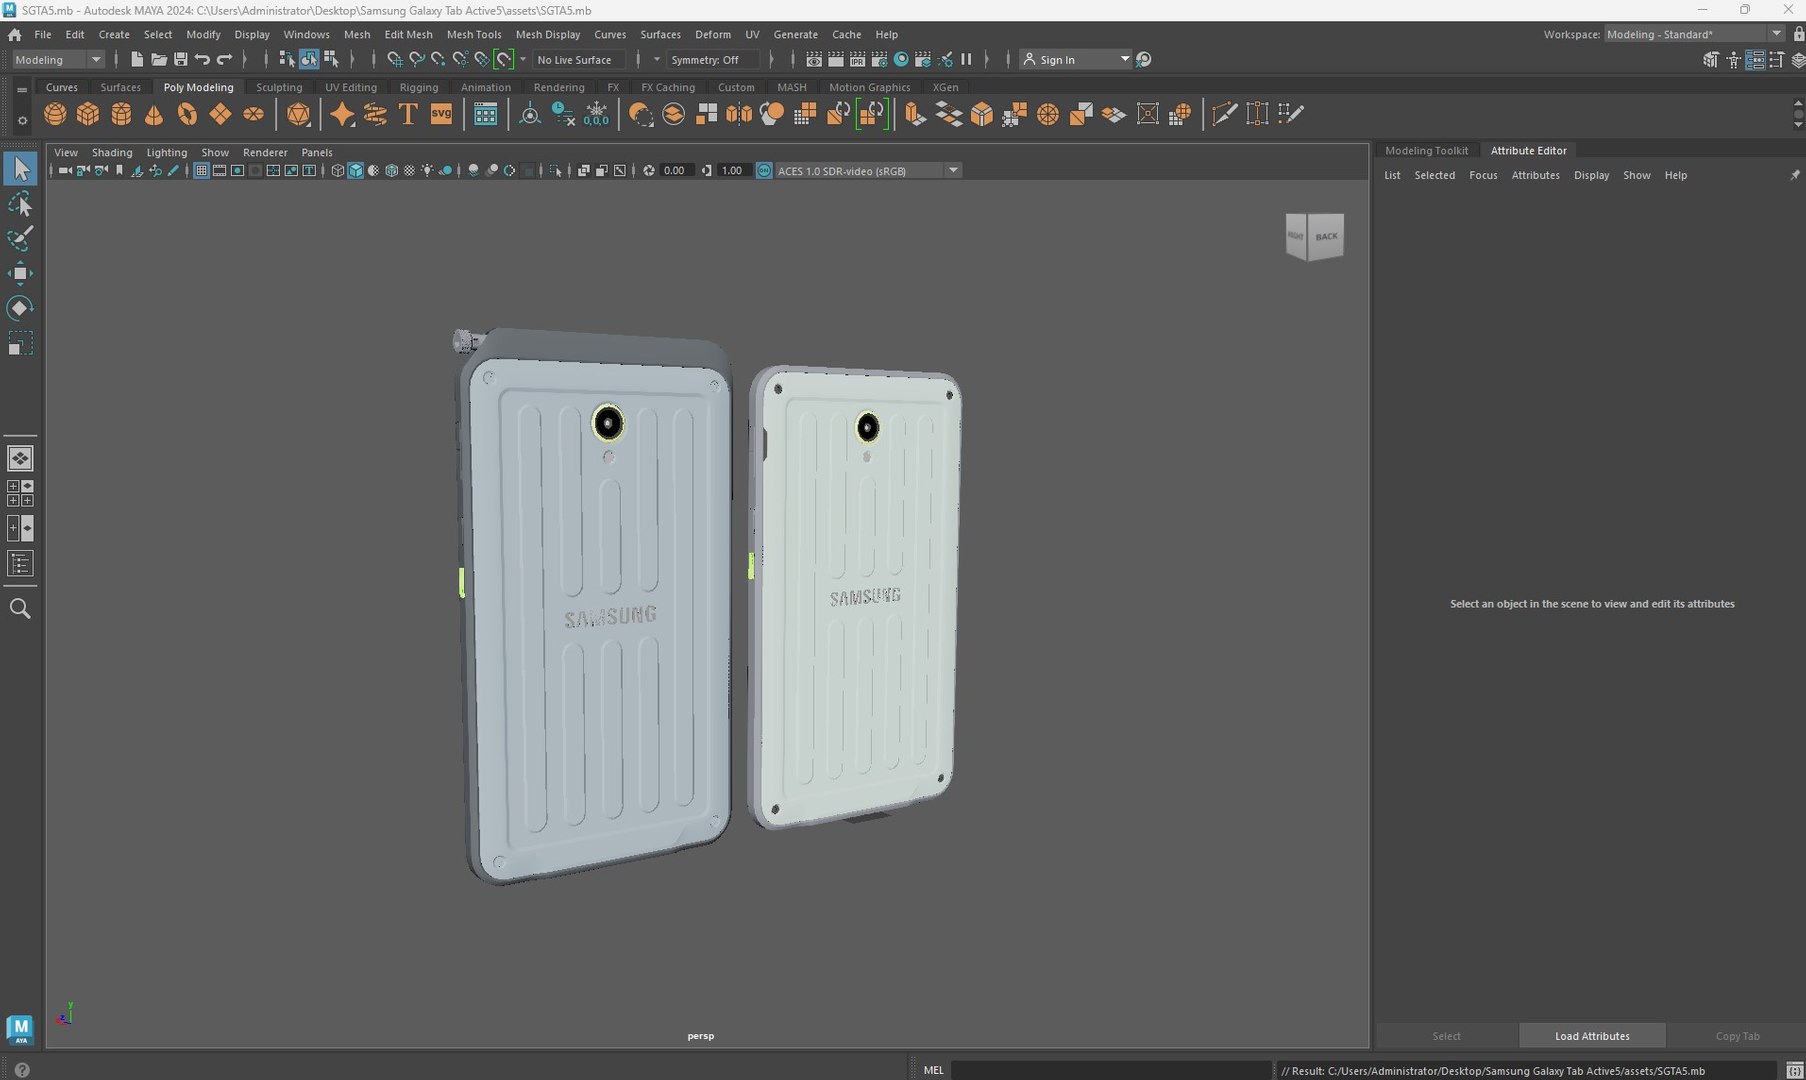Open the search magnifier in the toolbox
1806x1080 pixels.
click(20, 608)
